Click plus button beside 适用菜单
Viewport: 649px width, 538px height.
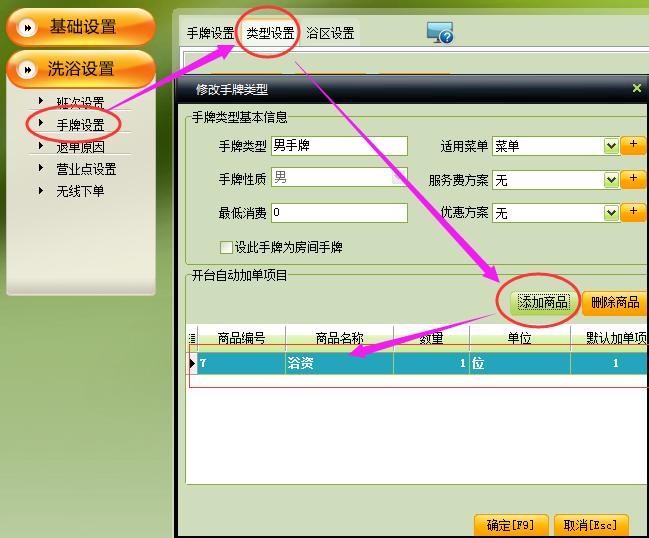click(633, 146)
